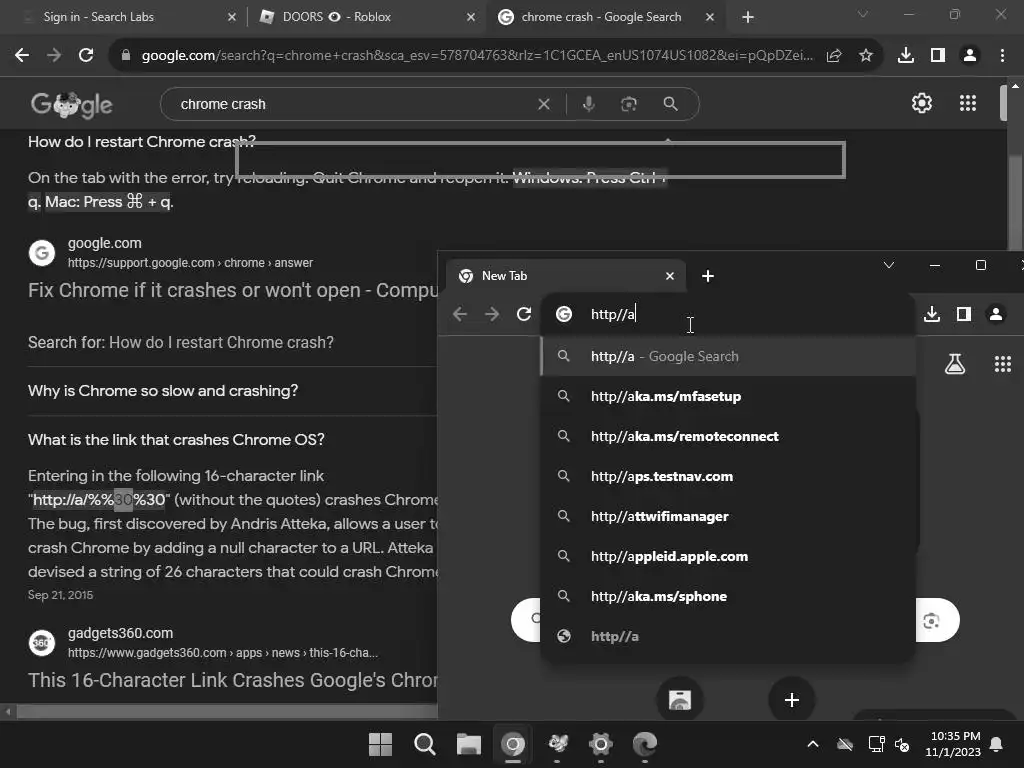Click Search for: How do I restart Chrome crash
This screenshot has height=768, width=1024.
pyautogui.click(x=181, y=342)
